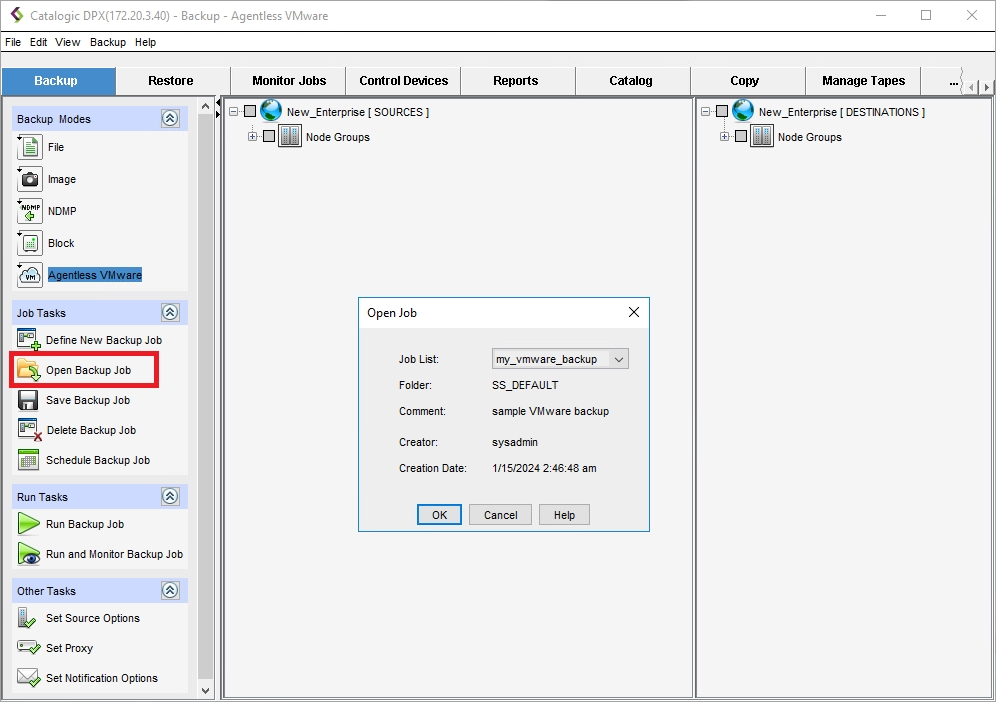Screen dimensions: 996x702
Task: Click the Delete Backup Job icon
Action: tap(29, 430)
